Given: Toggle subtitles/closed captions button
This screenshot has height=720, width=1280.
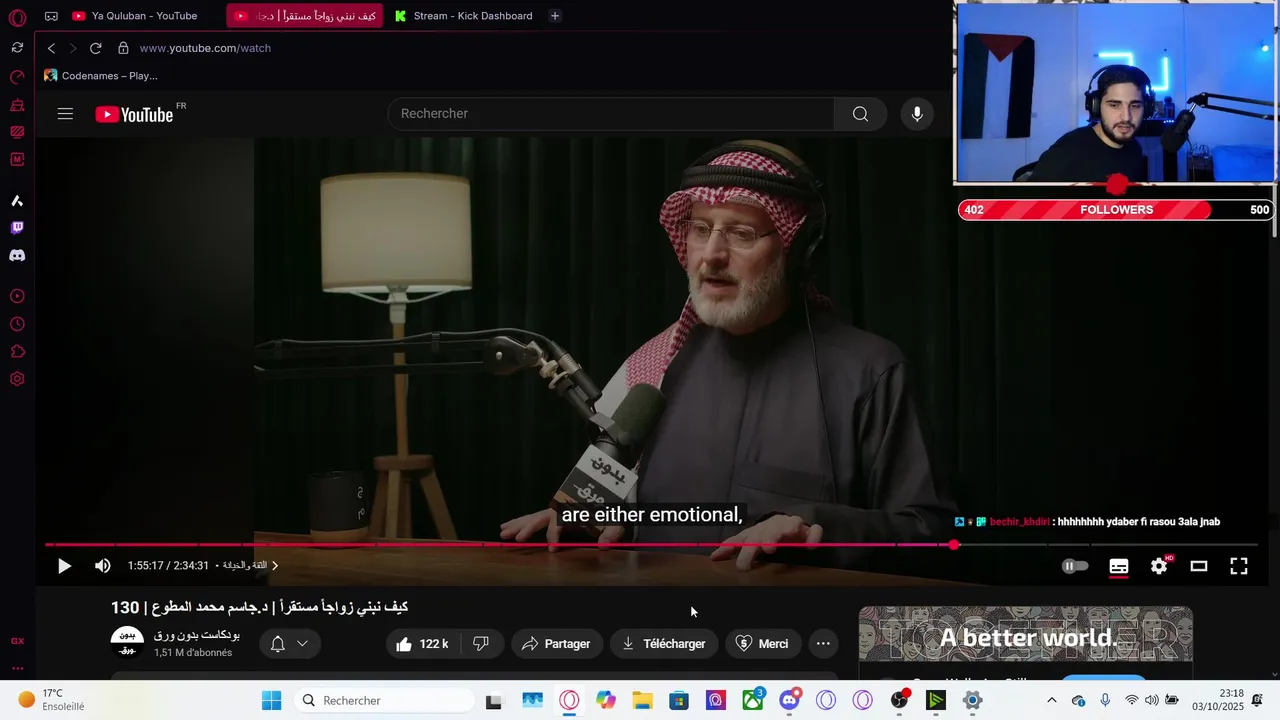Looking at the screenshot, I should 1119,566.
